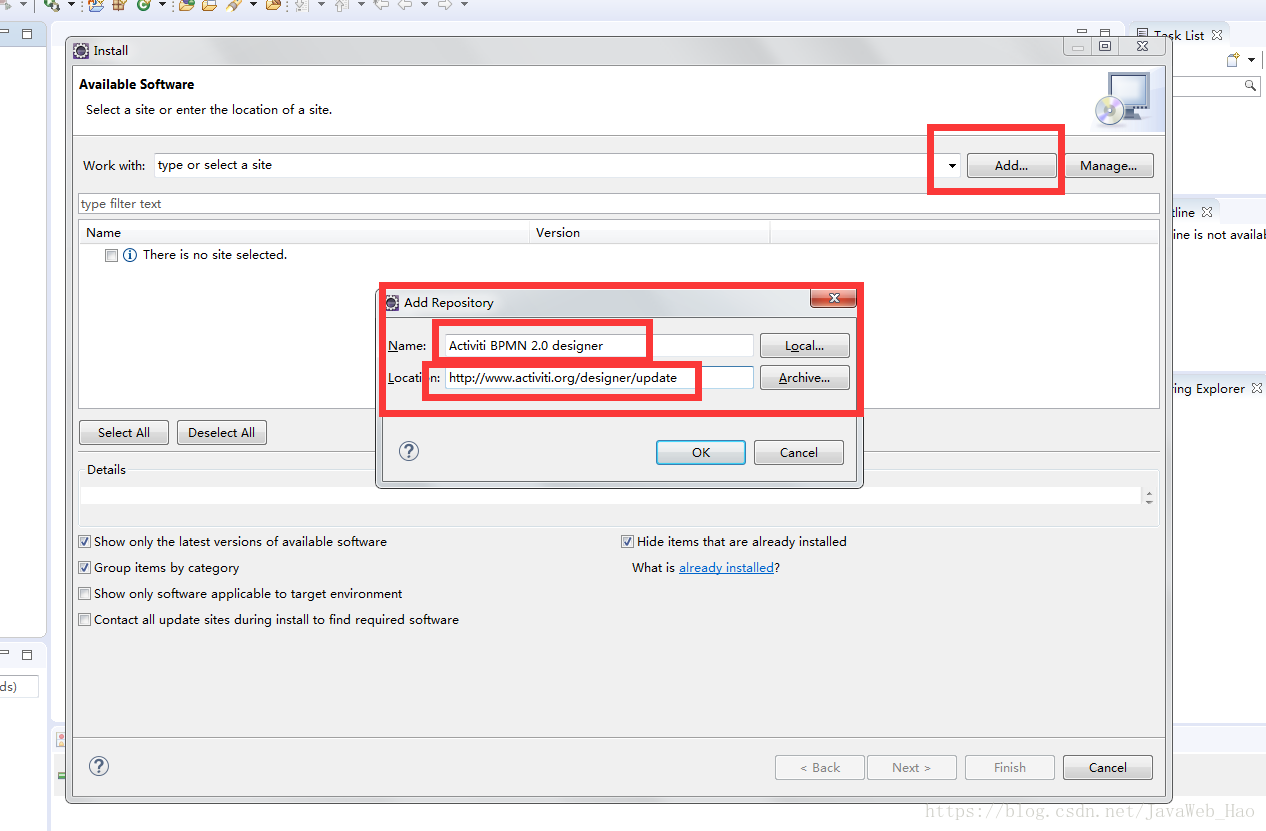Open the 'already installed' link
The height and width of the screenshot is (831, 1266).
[x=726, y=568]
